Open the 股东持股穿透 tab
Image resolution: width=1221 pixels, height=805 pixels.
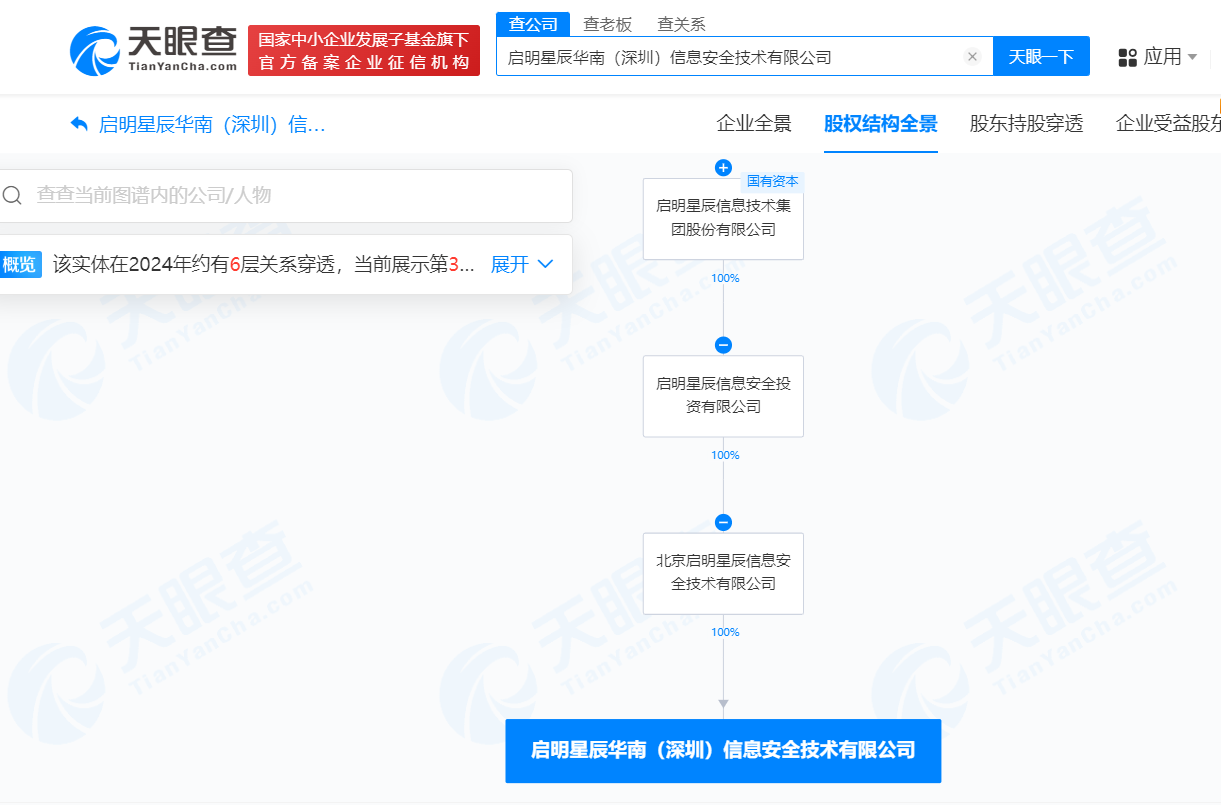click(x=1026, y=124)
